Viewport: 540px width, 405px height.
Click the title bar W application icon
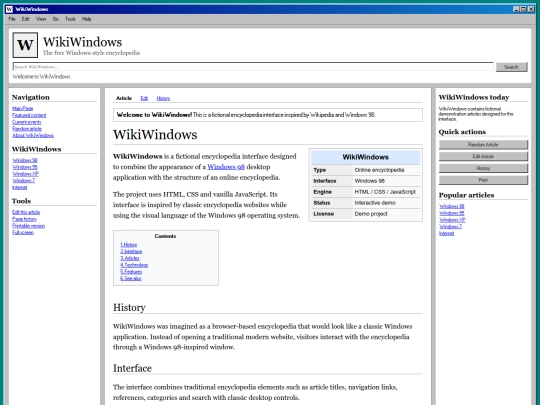pos(9,9)
